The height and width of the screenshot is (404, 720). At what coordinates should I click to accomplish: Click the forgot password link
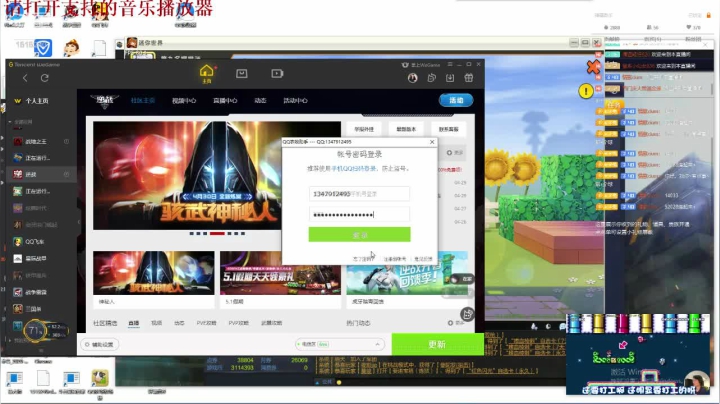[363, 259]
